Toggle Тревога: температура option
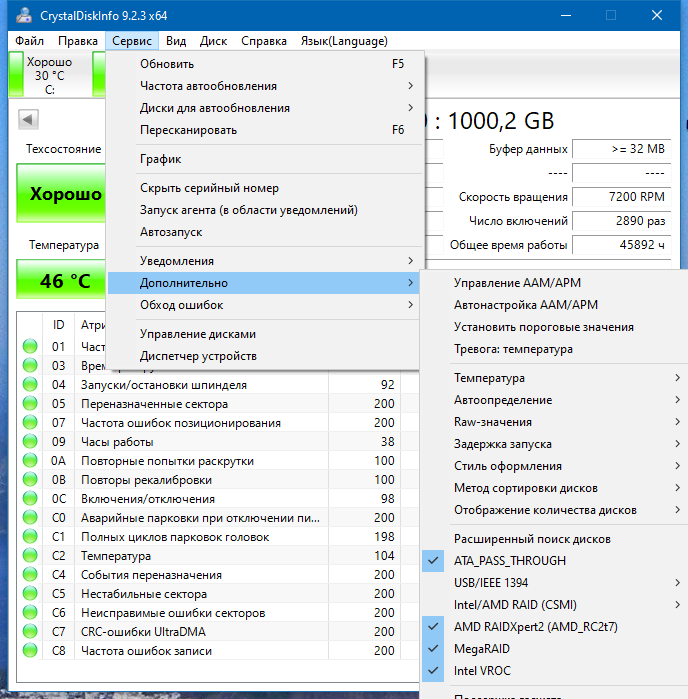 (x=554, y=349)
